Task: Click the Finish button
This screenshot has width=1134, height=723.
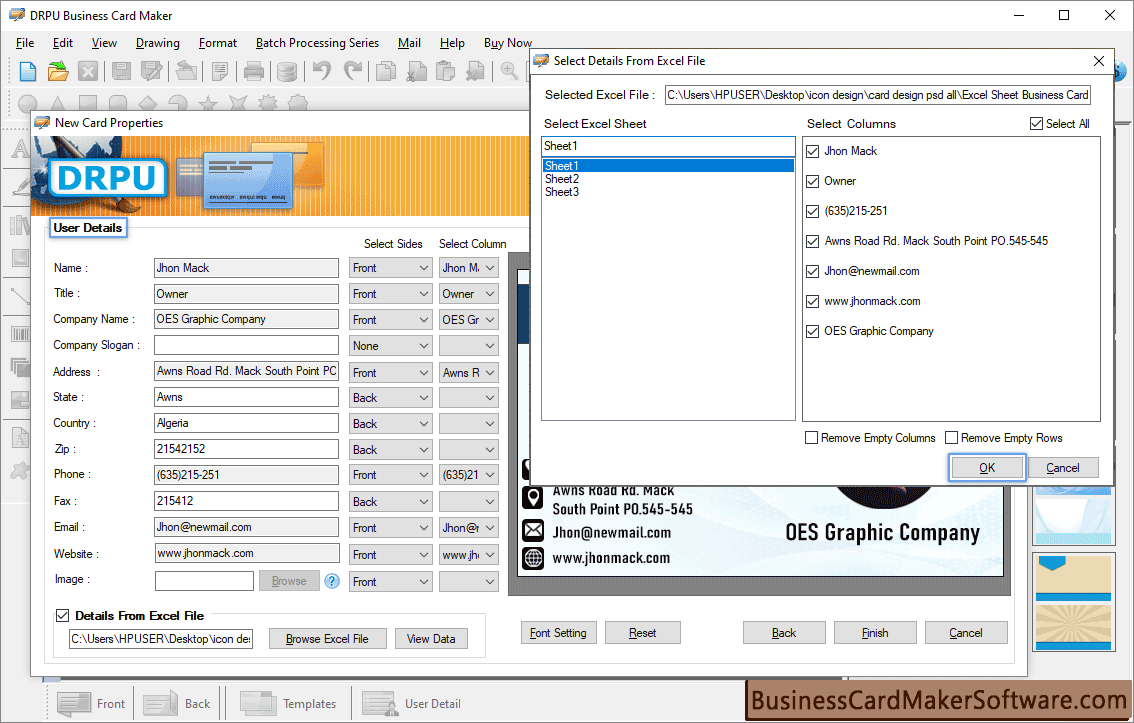Action: [875, 633]
